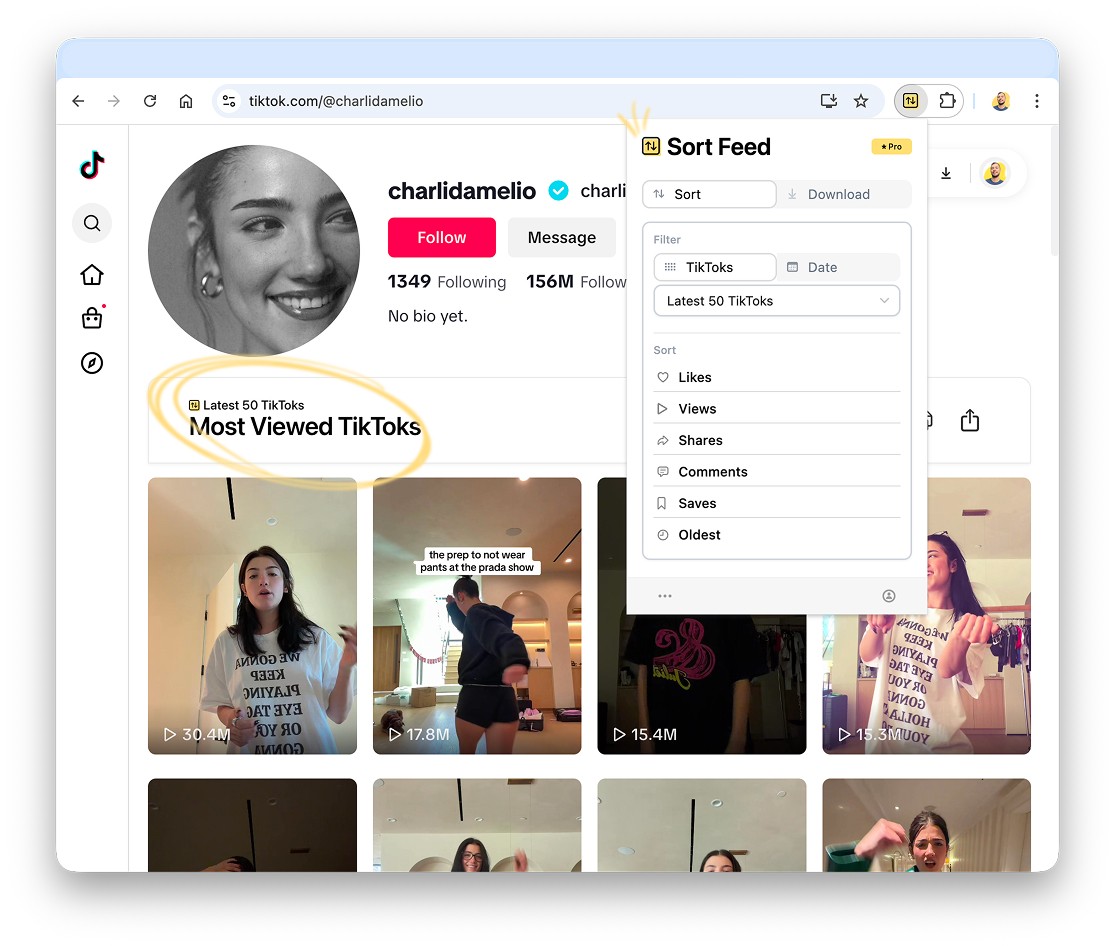Follow charlidamelio

[x=442, y=238]
